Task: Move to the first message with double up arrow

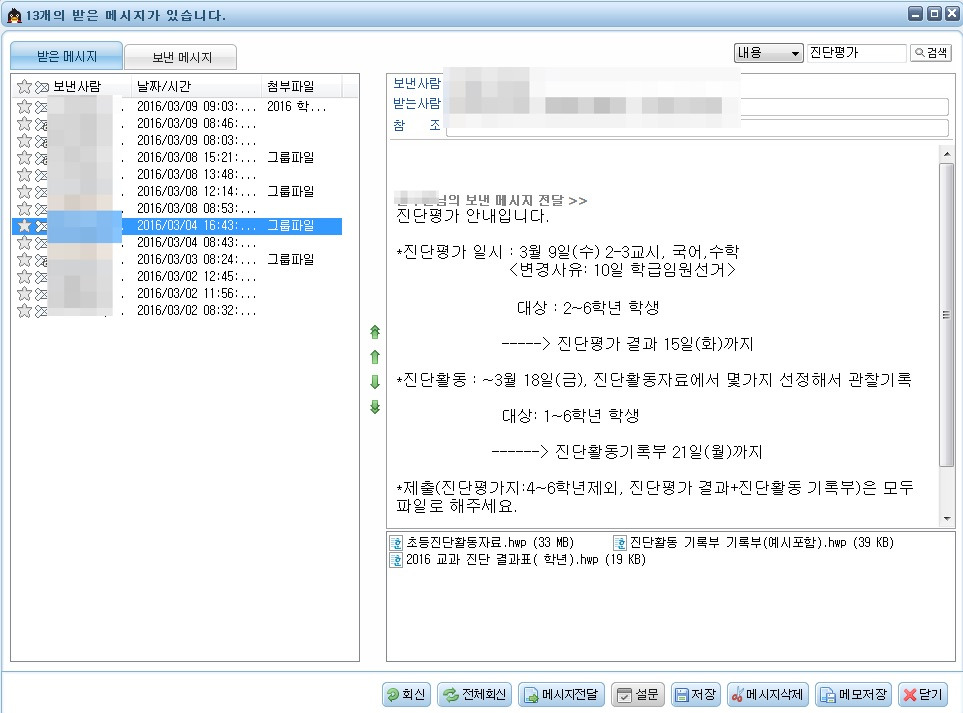Action: pos(375,332)
